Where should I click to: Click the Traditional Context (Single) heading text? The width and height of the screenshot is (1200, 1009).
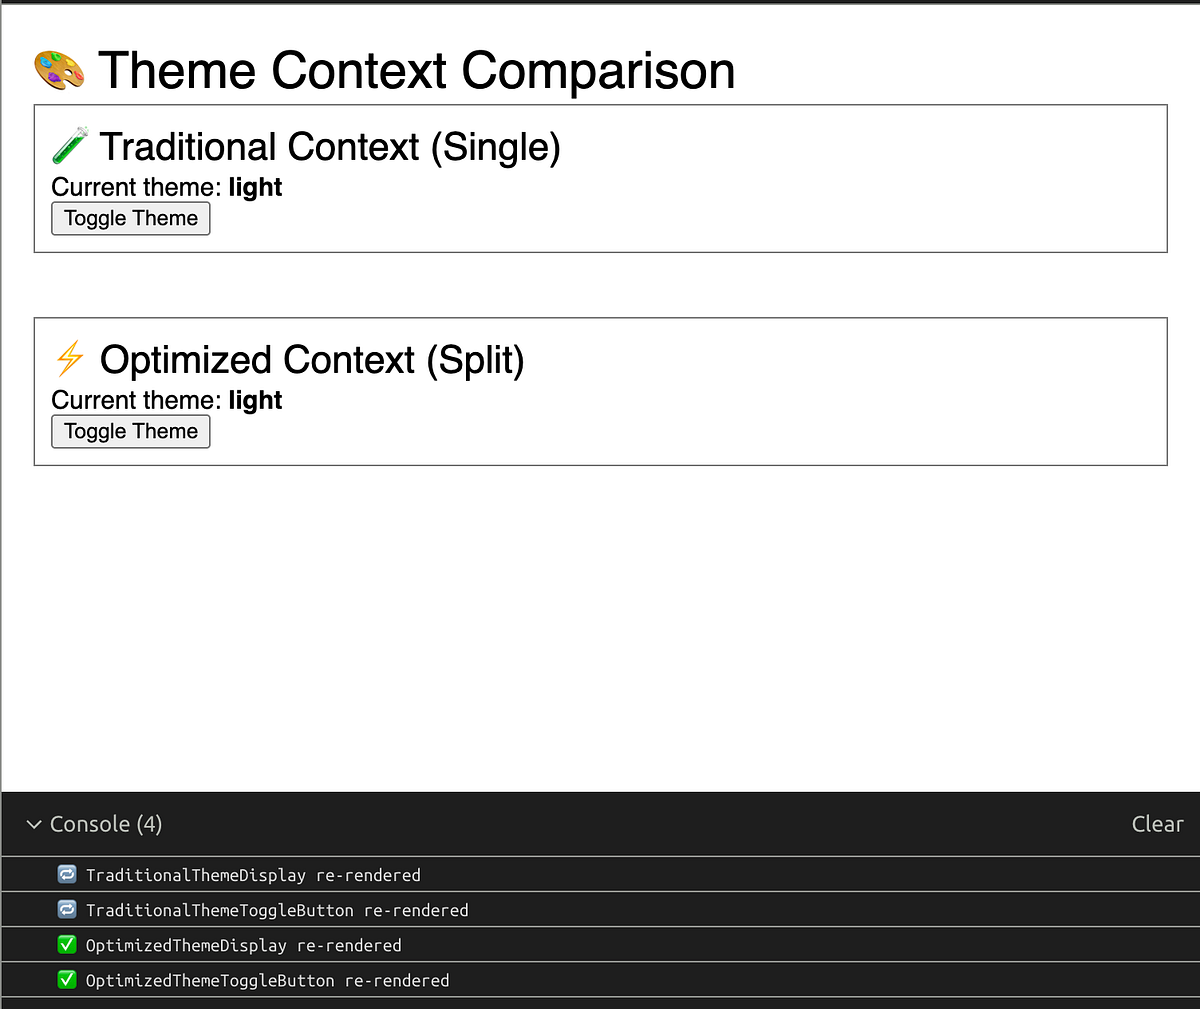click(330, 146)
